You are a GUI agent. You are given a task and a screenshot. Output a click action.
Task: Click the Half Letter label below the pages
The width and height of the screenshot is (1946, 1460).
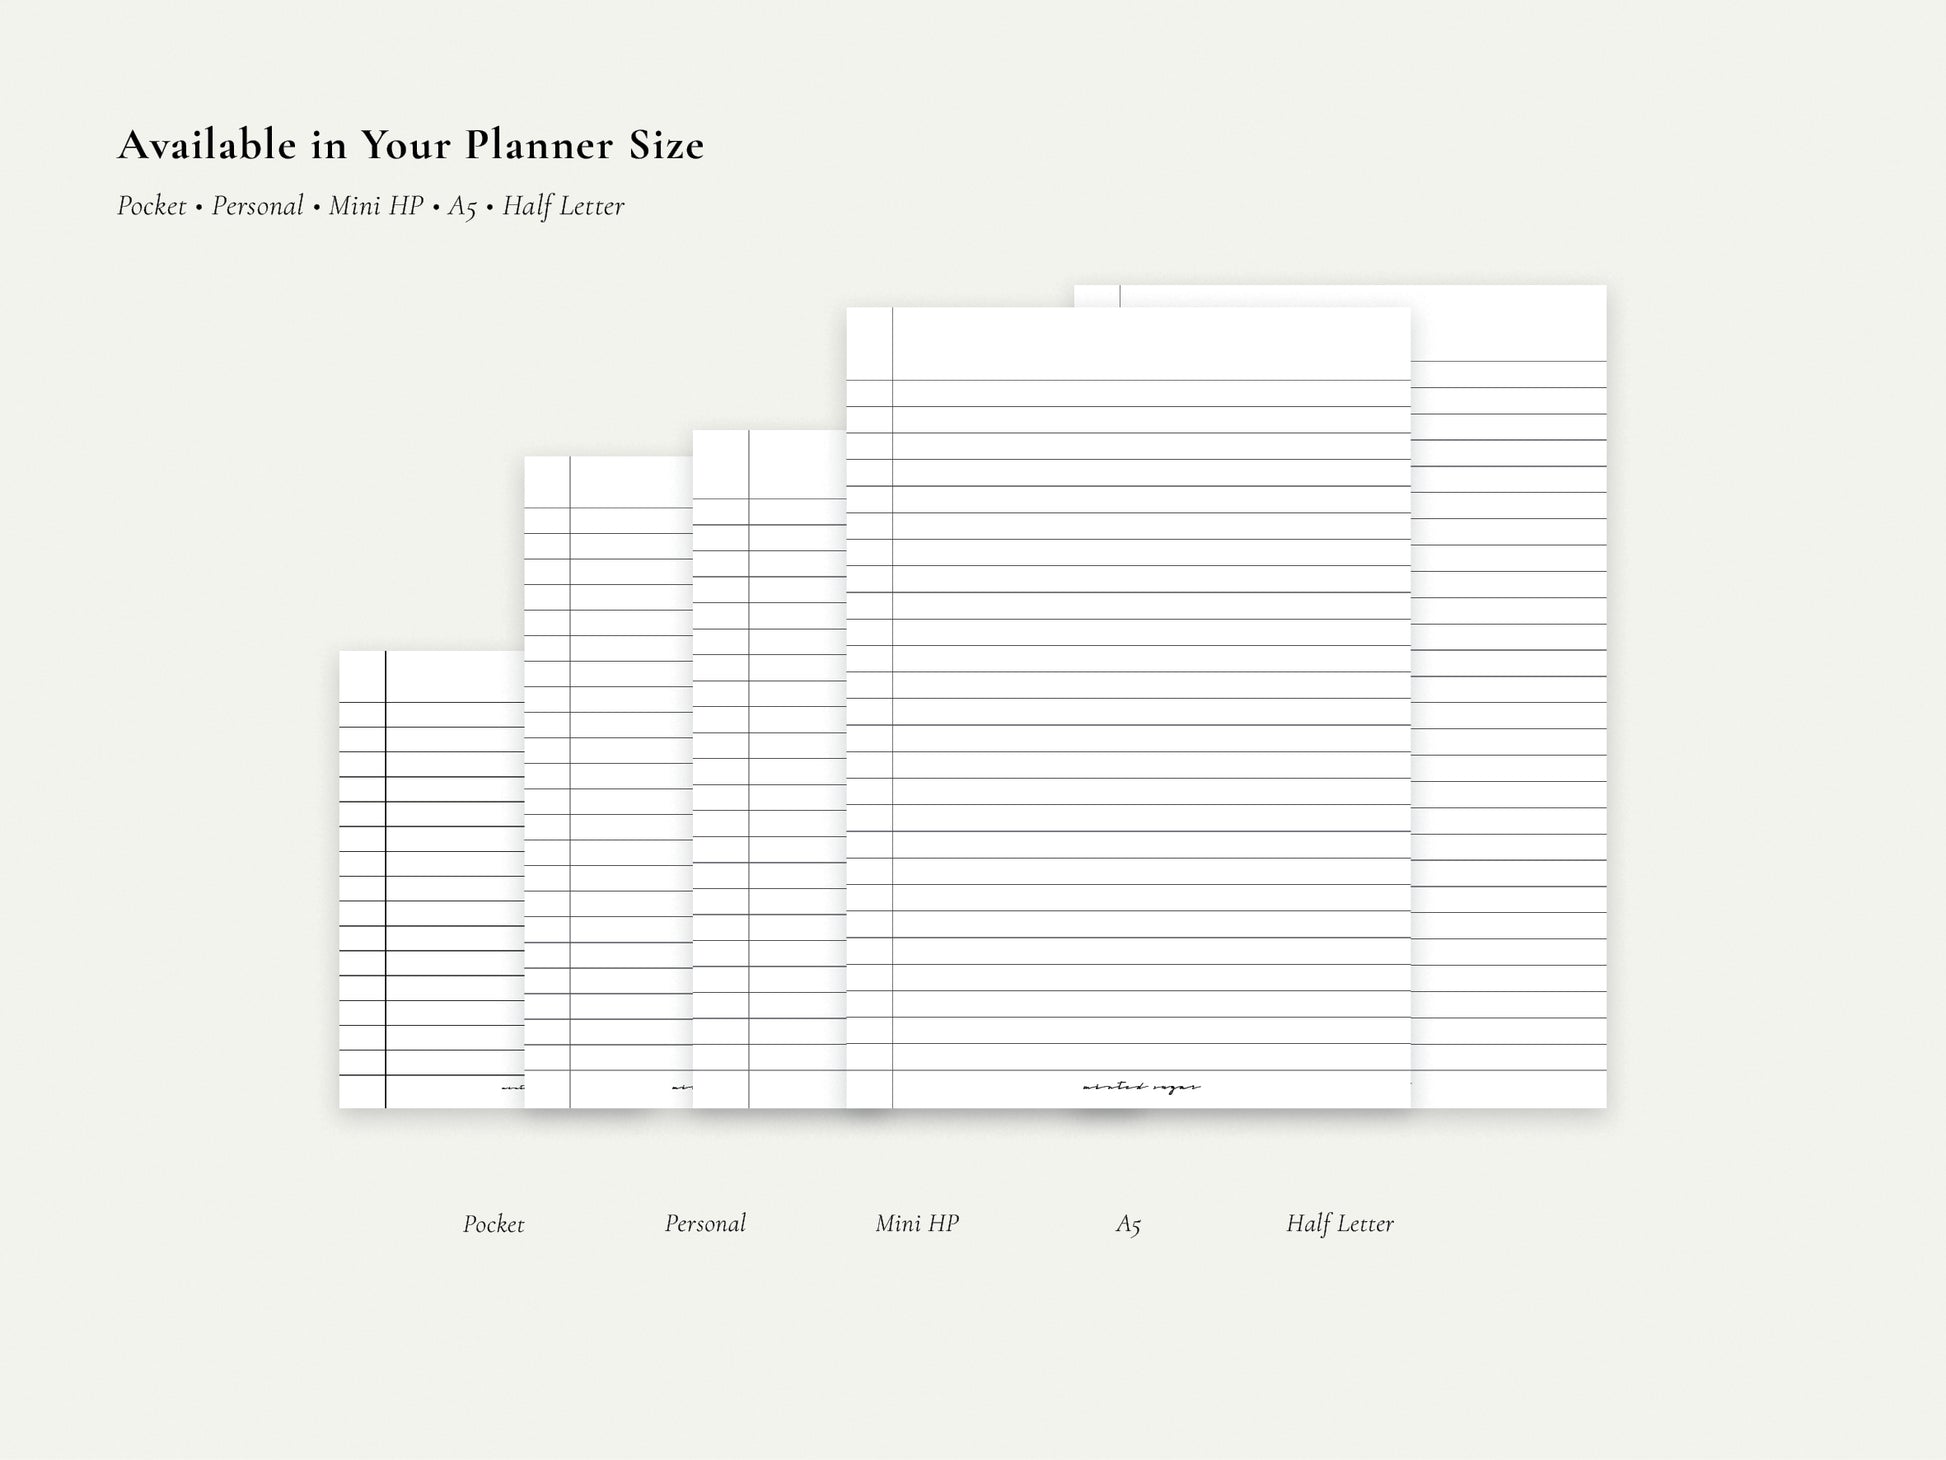coord(1339,1223)
